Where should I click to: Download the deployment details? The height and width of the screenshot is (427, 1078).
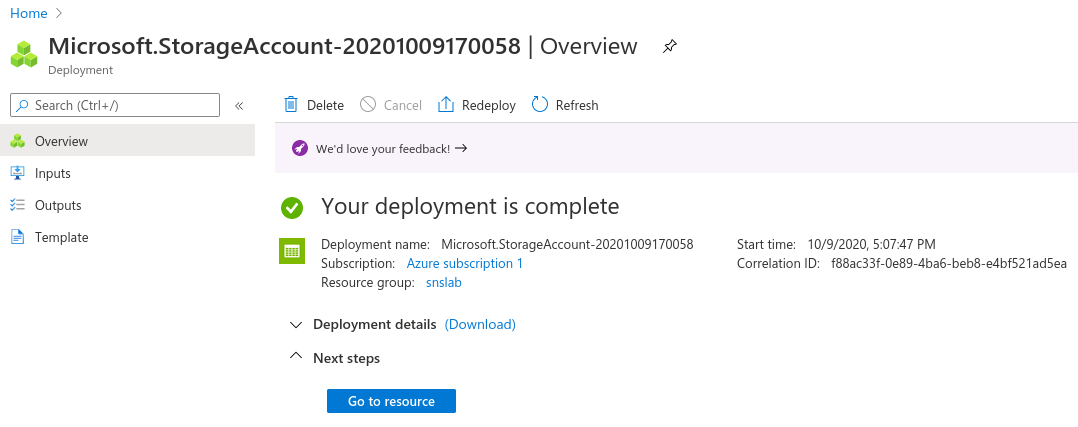(480, 324)
